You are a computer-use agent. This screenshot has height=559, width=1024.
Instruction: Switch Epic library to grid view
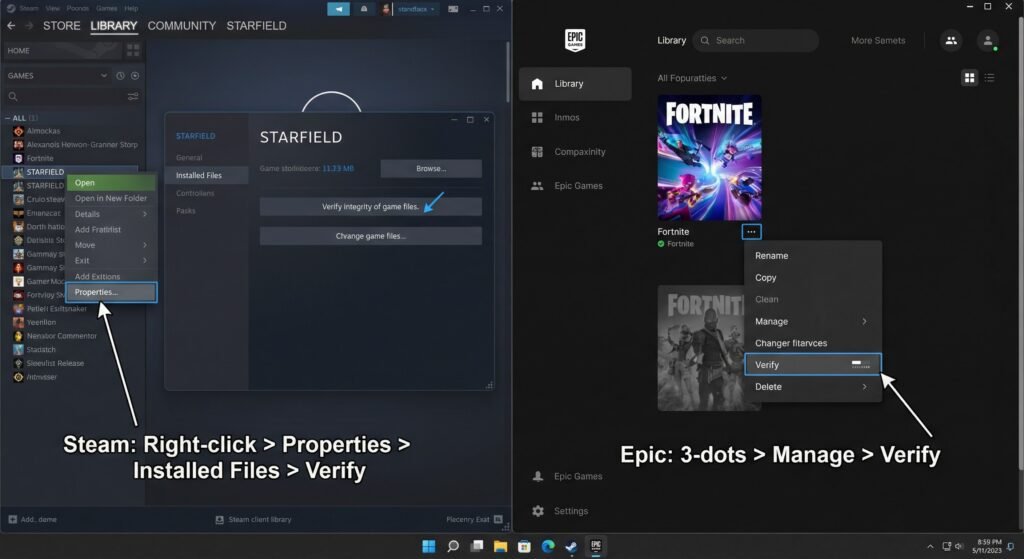click(969, 78)
